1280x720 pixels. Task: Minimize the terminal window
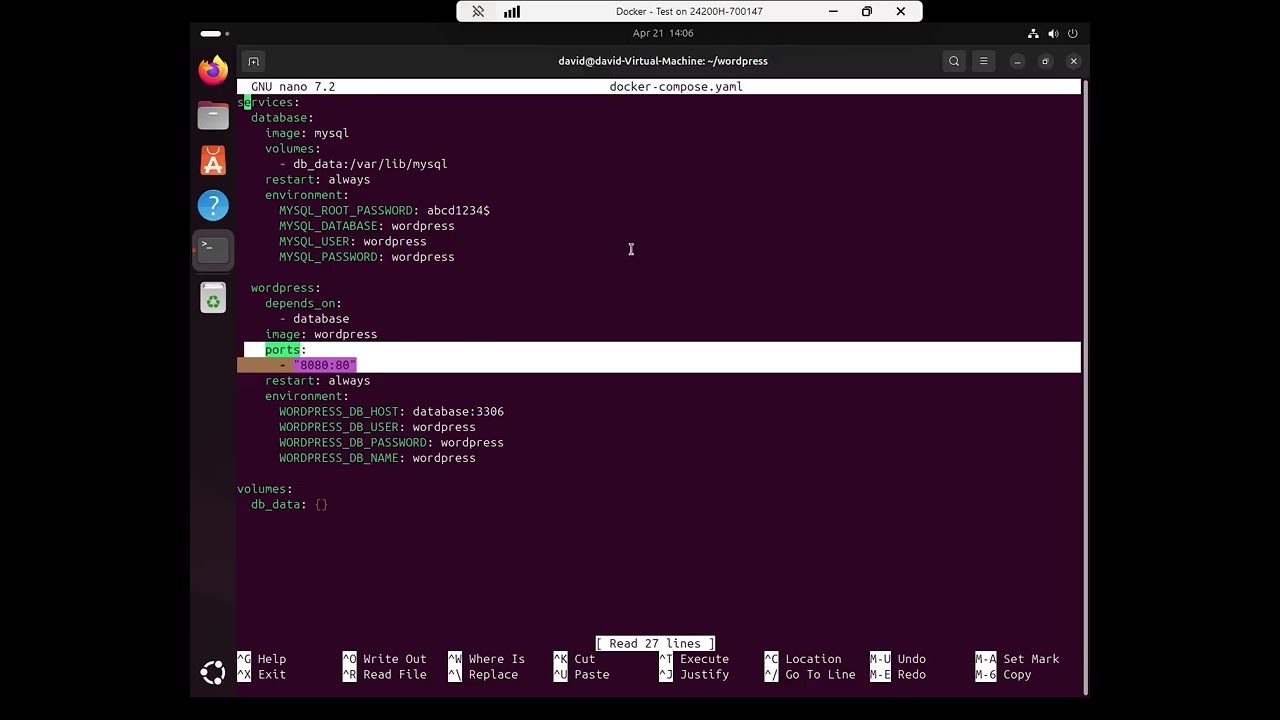point(1017,61)
